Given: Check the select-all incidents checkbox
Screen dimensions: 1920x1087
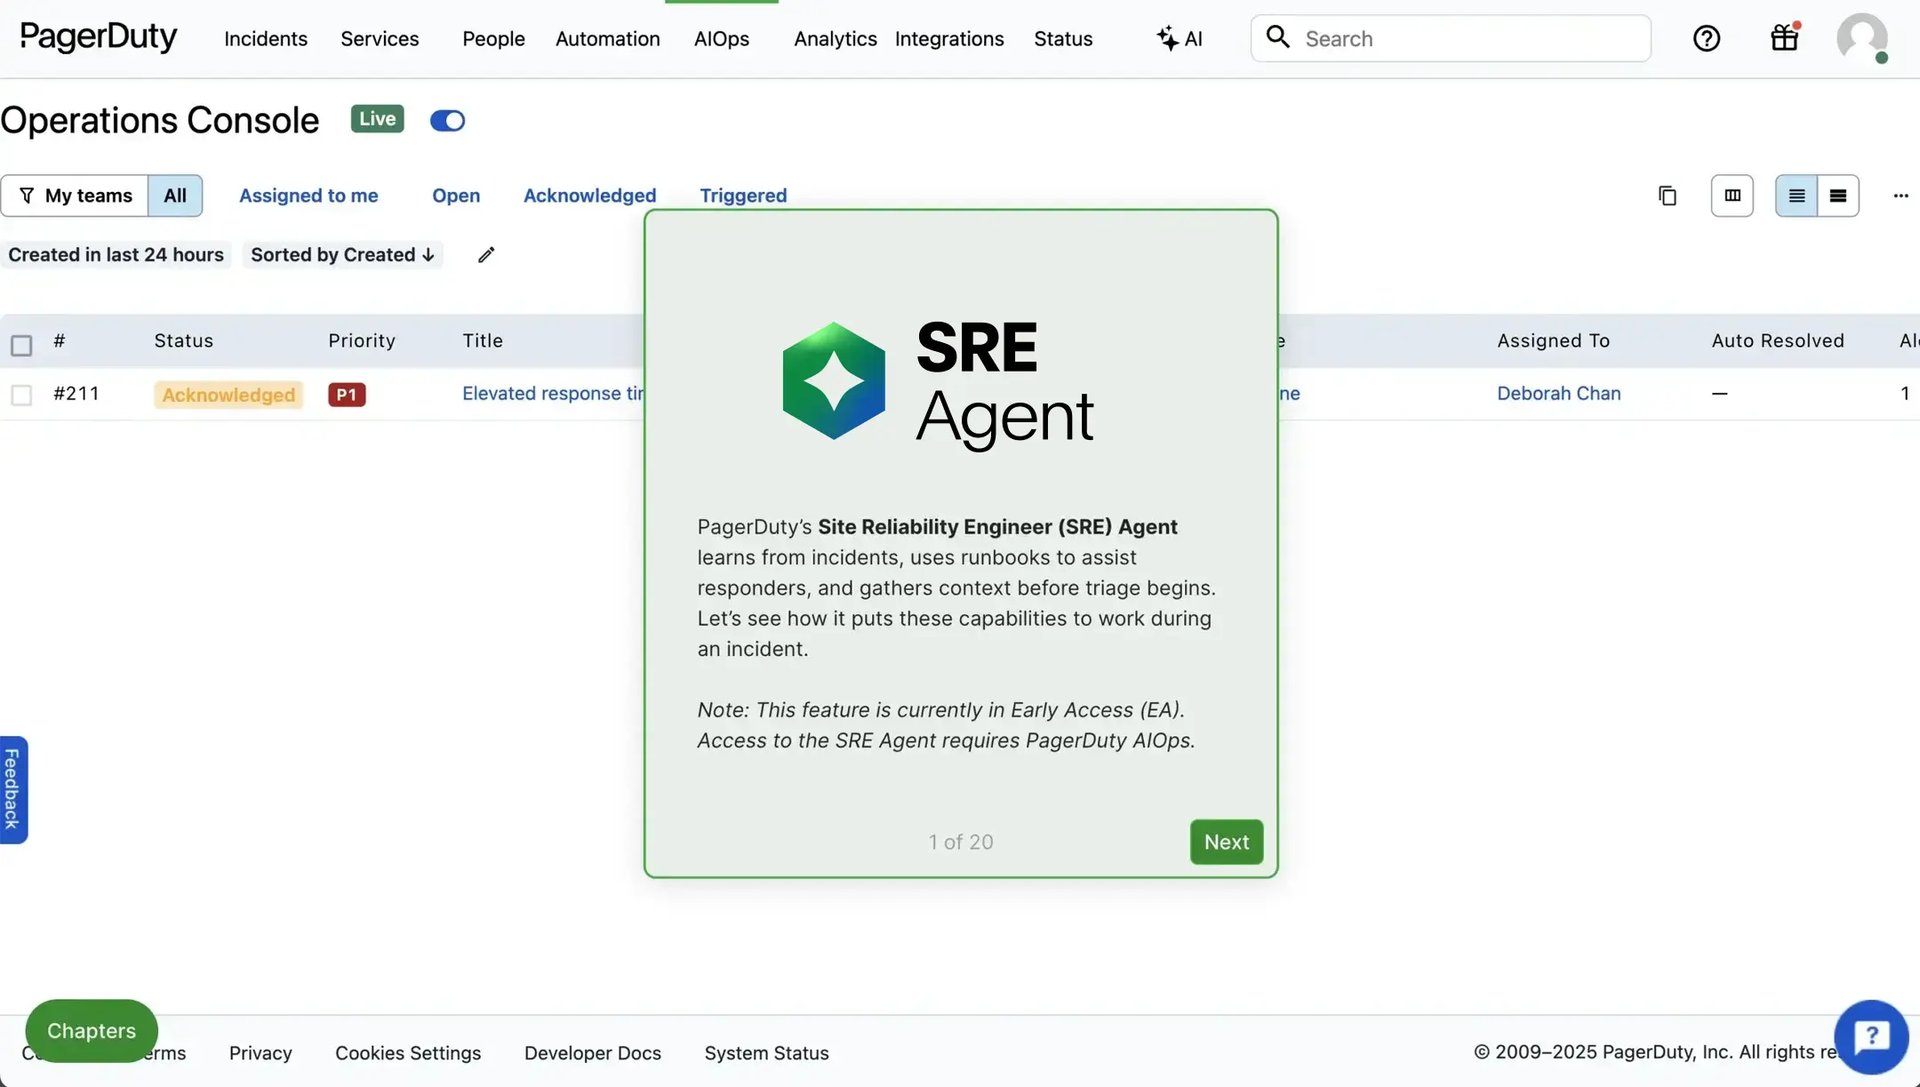Looking at the screenshot, I should (22, 344).
